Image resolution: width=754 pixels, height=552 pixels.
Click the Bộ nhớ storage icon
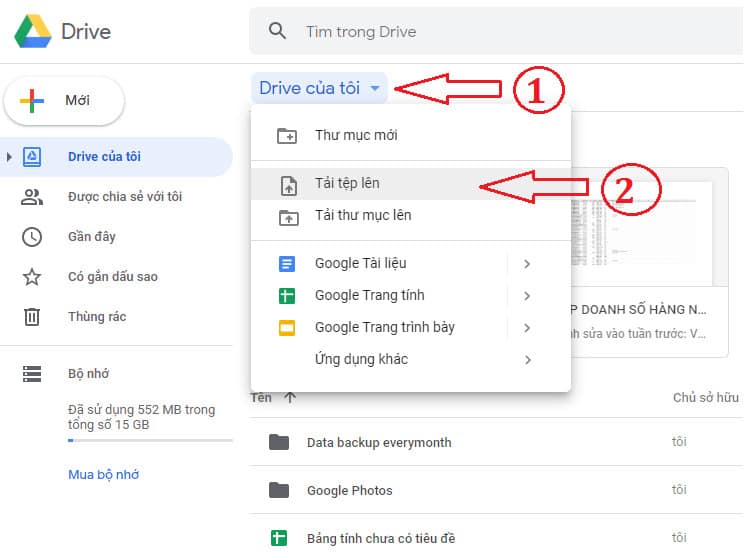[32, 374]
